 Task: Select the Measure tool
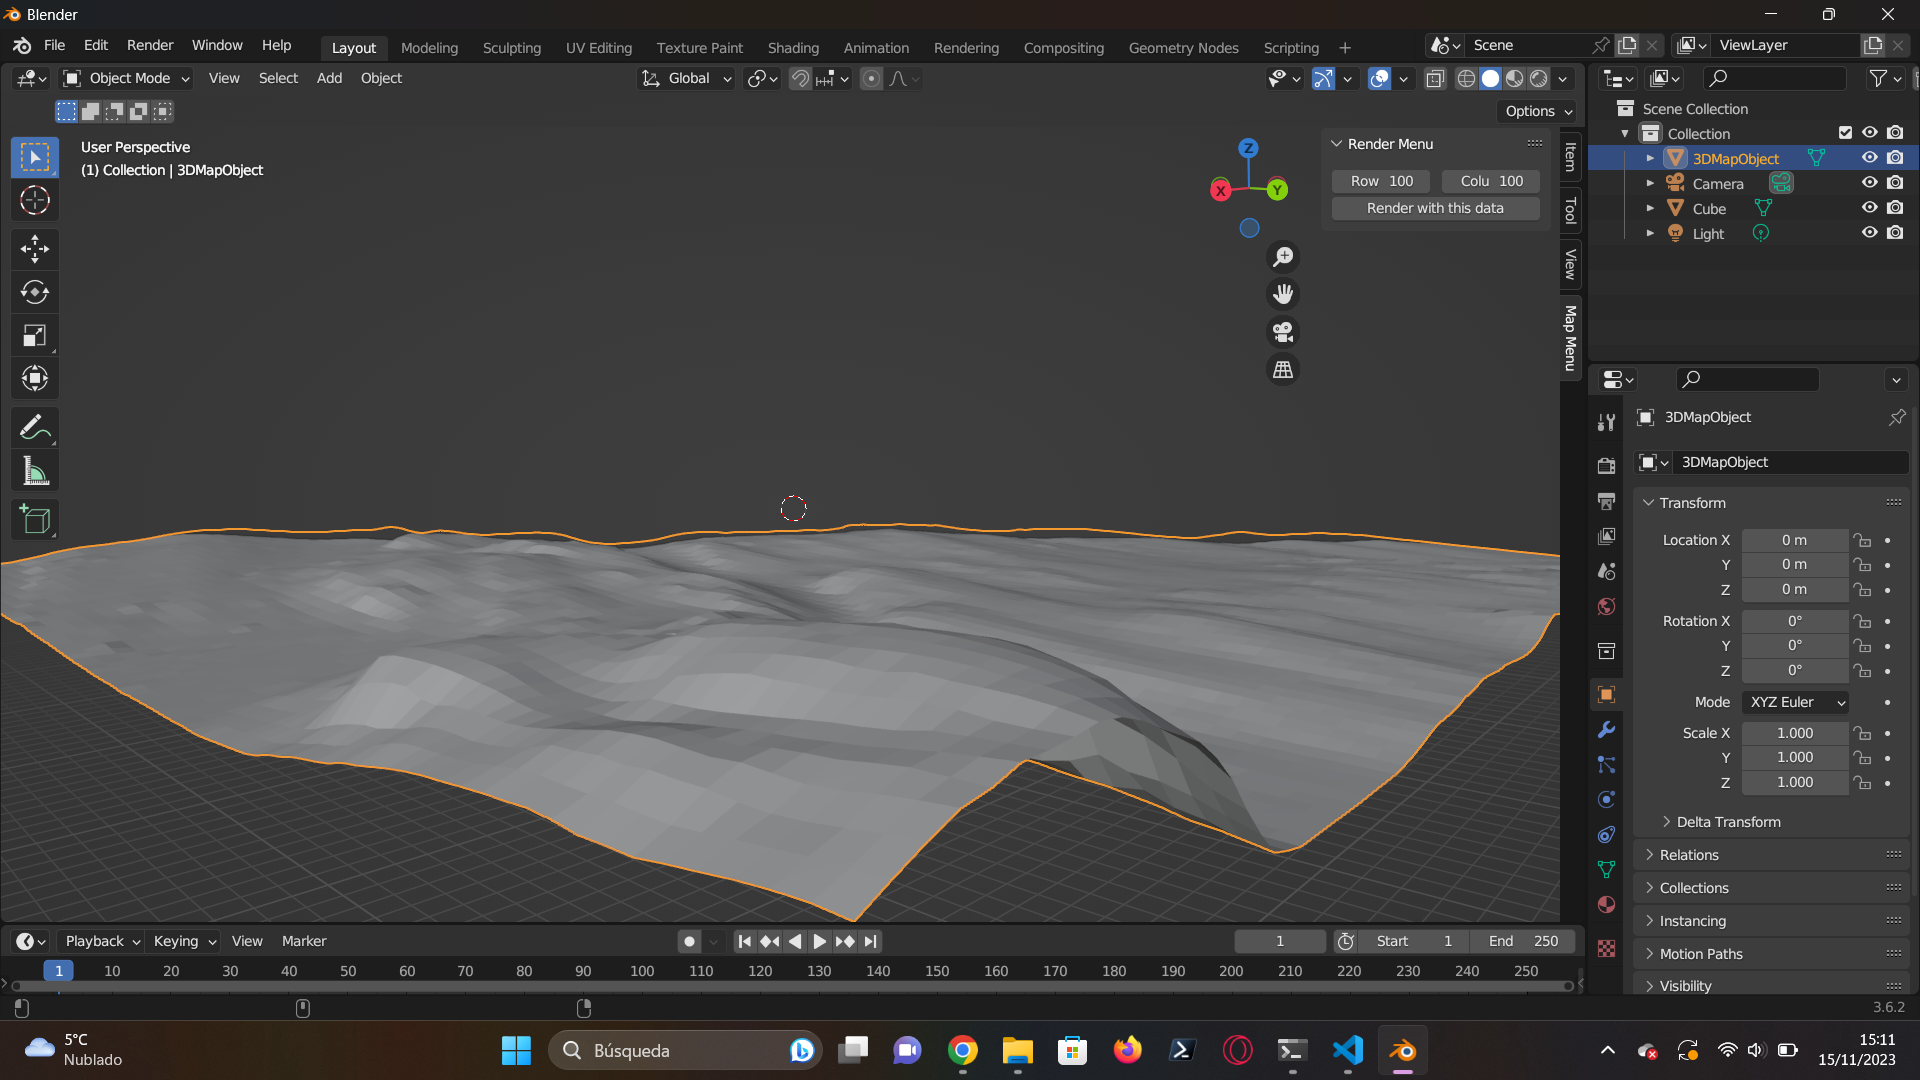point(35,471)
